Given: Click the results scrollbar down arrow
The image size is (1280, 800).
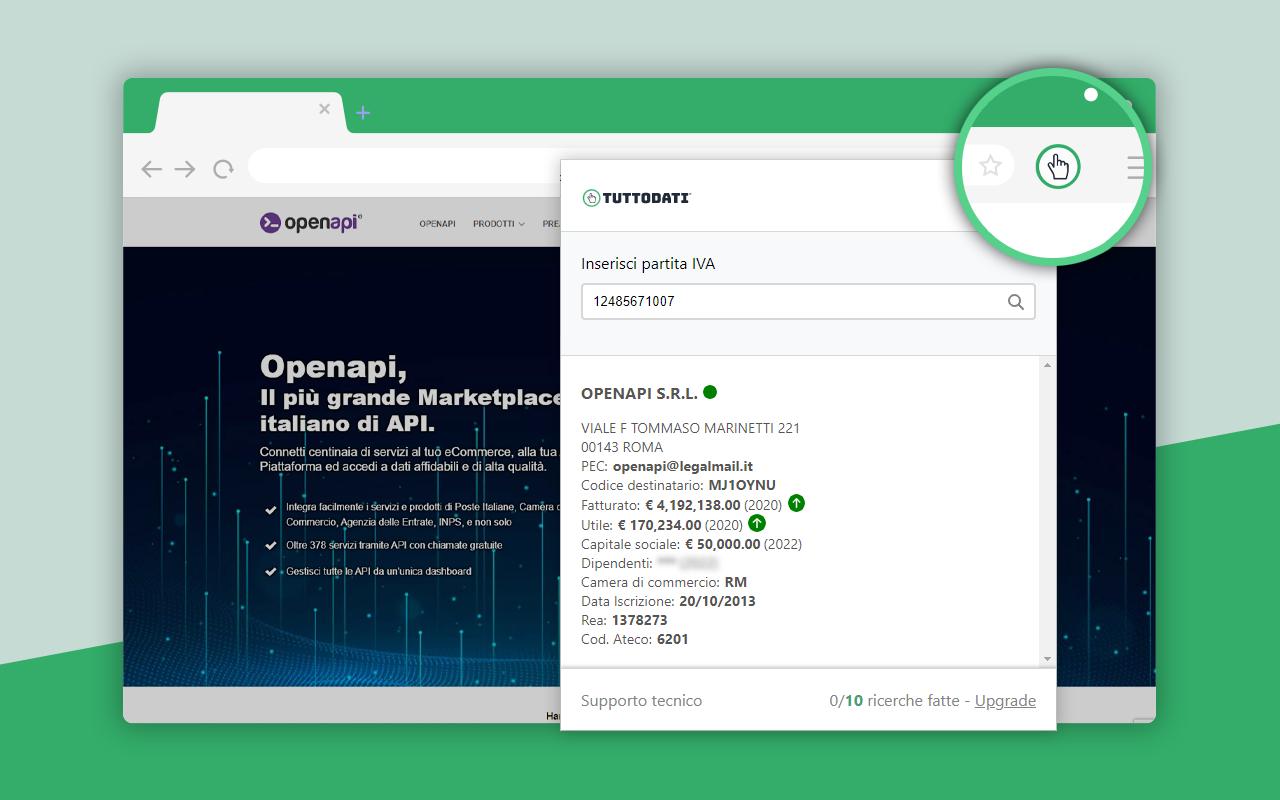Looking at the screenshot, I should (1047, 658).
